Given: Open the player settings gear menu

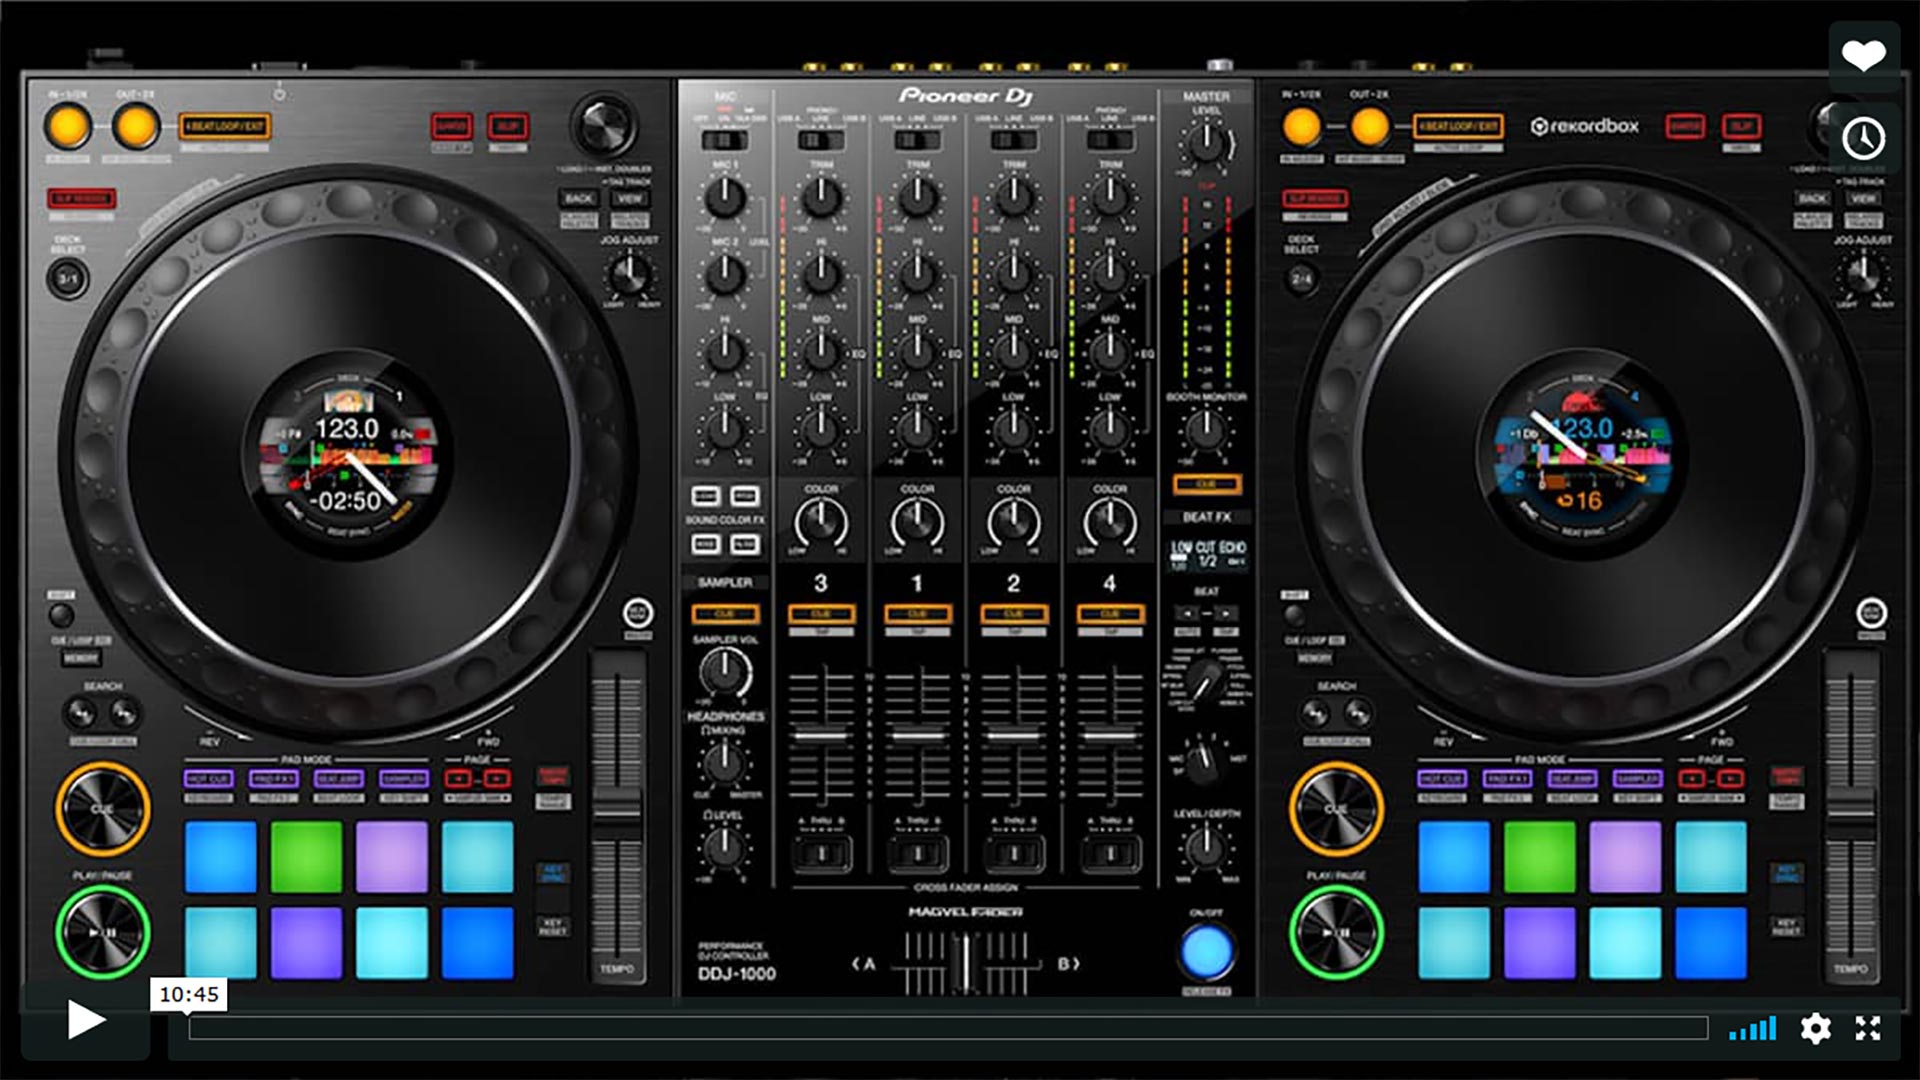Looking at the screenshot, I should [x=1816, y=1028].
